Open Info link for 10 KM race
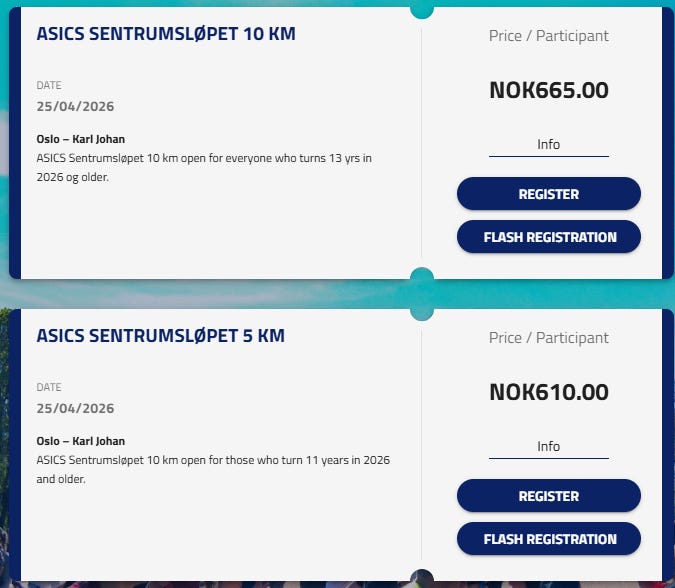 548,145
